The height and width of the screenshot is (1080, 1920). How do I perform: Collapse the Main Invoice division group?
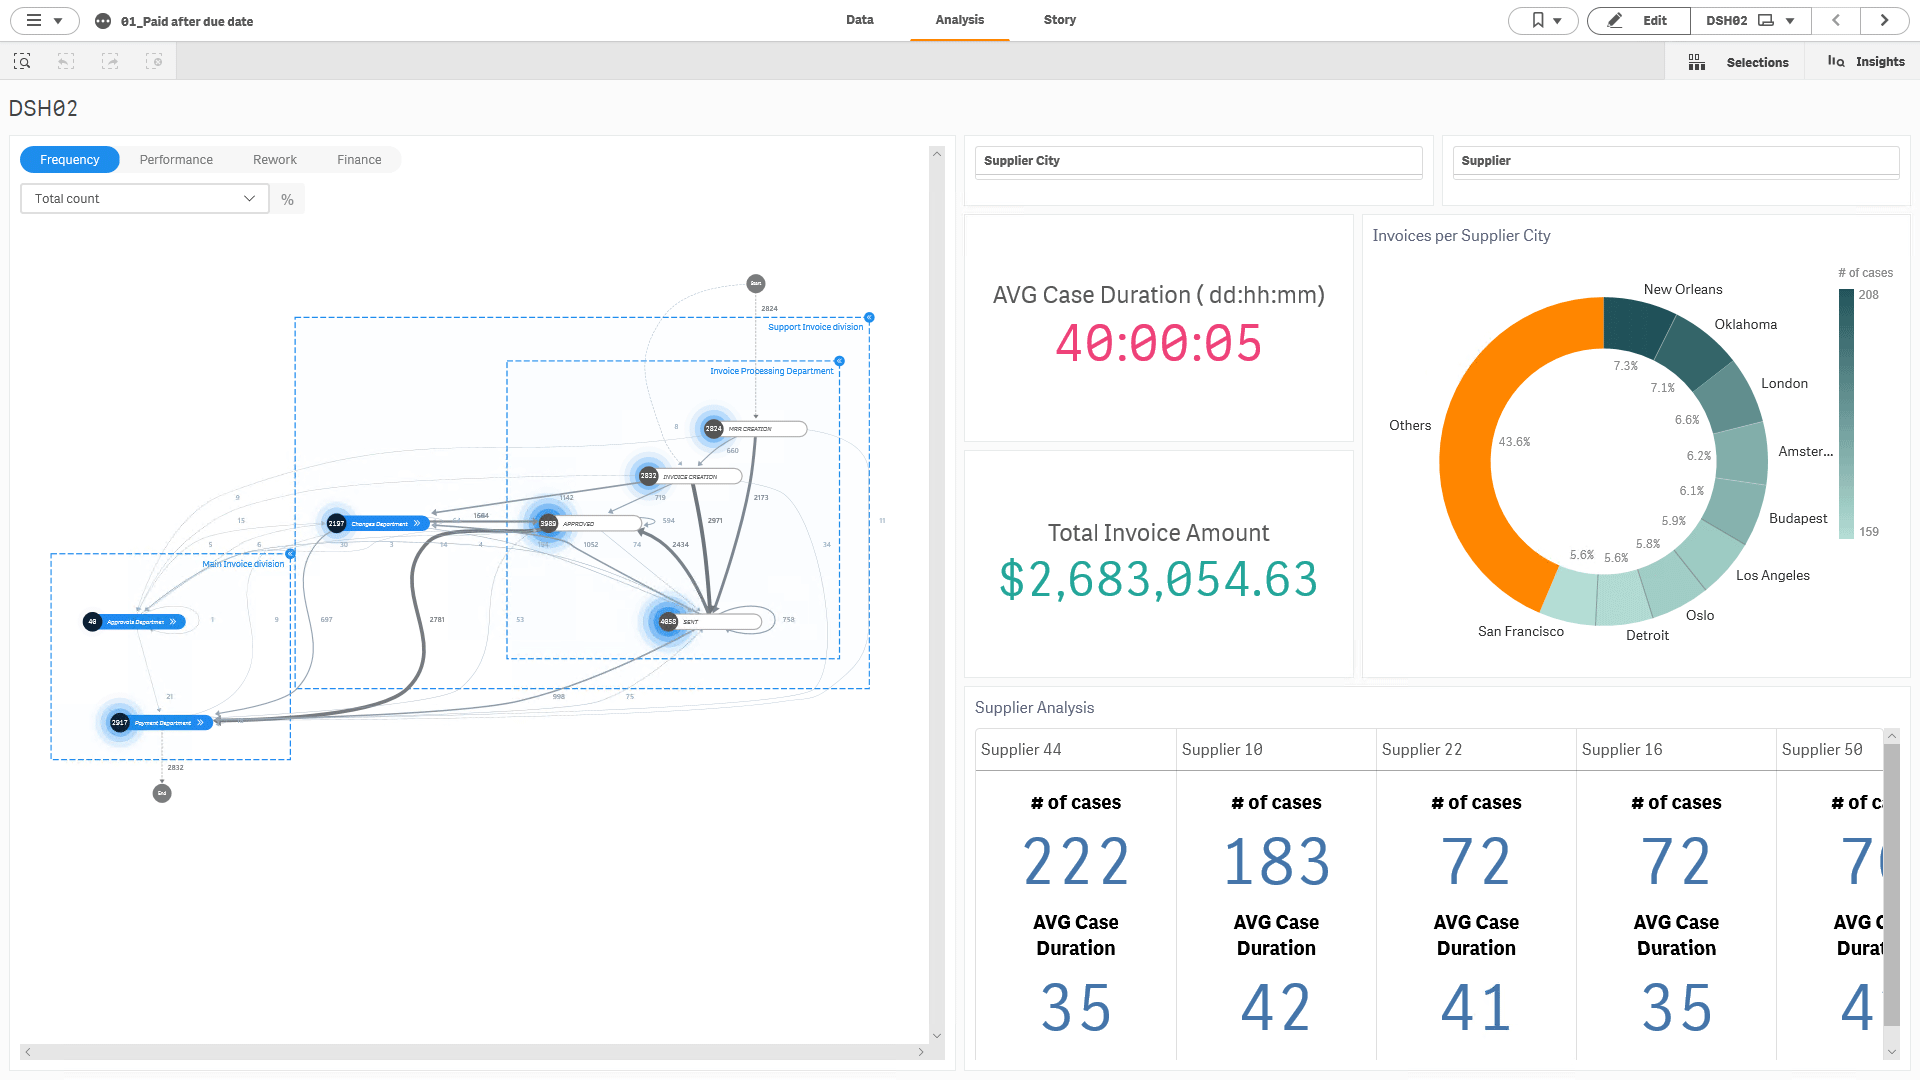(290, 554)
